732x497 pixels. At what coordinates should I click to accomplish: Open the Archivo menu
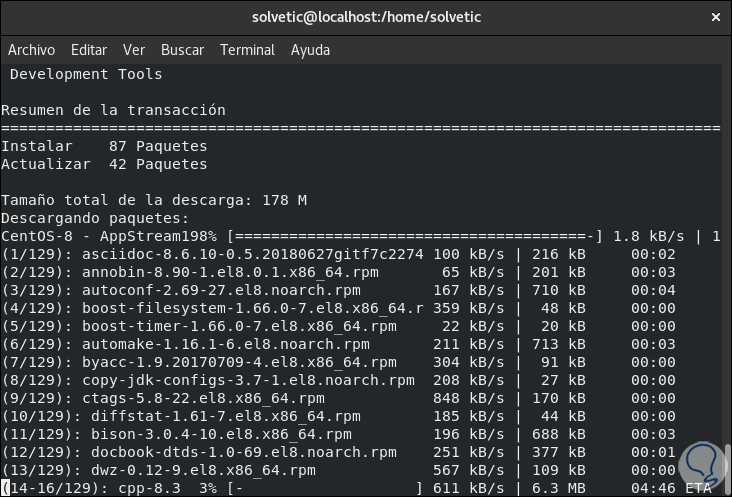coord(31,50)
